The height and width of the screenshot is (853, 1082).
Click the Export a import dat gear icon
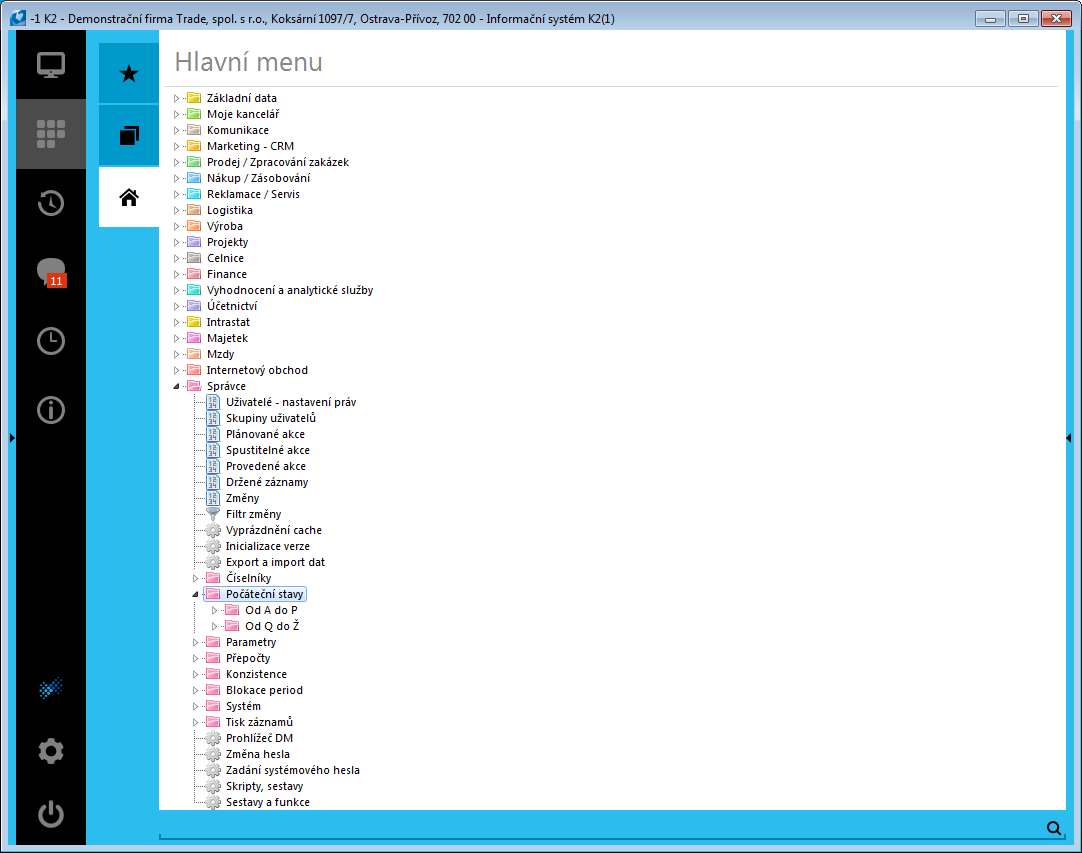[x=213, y=562]
